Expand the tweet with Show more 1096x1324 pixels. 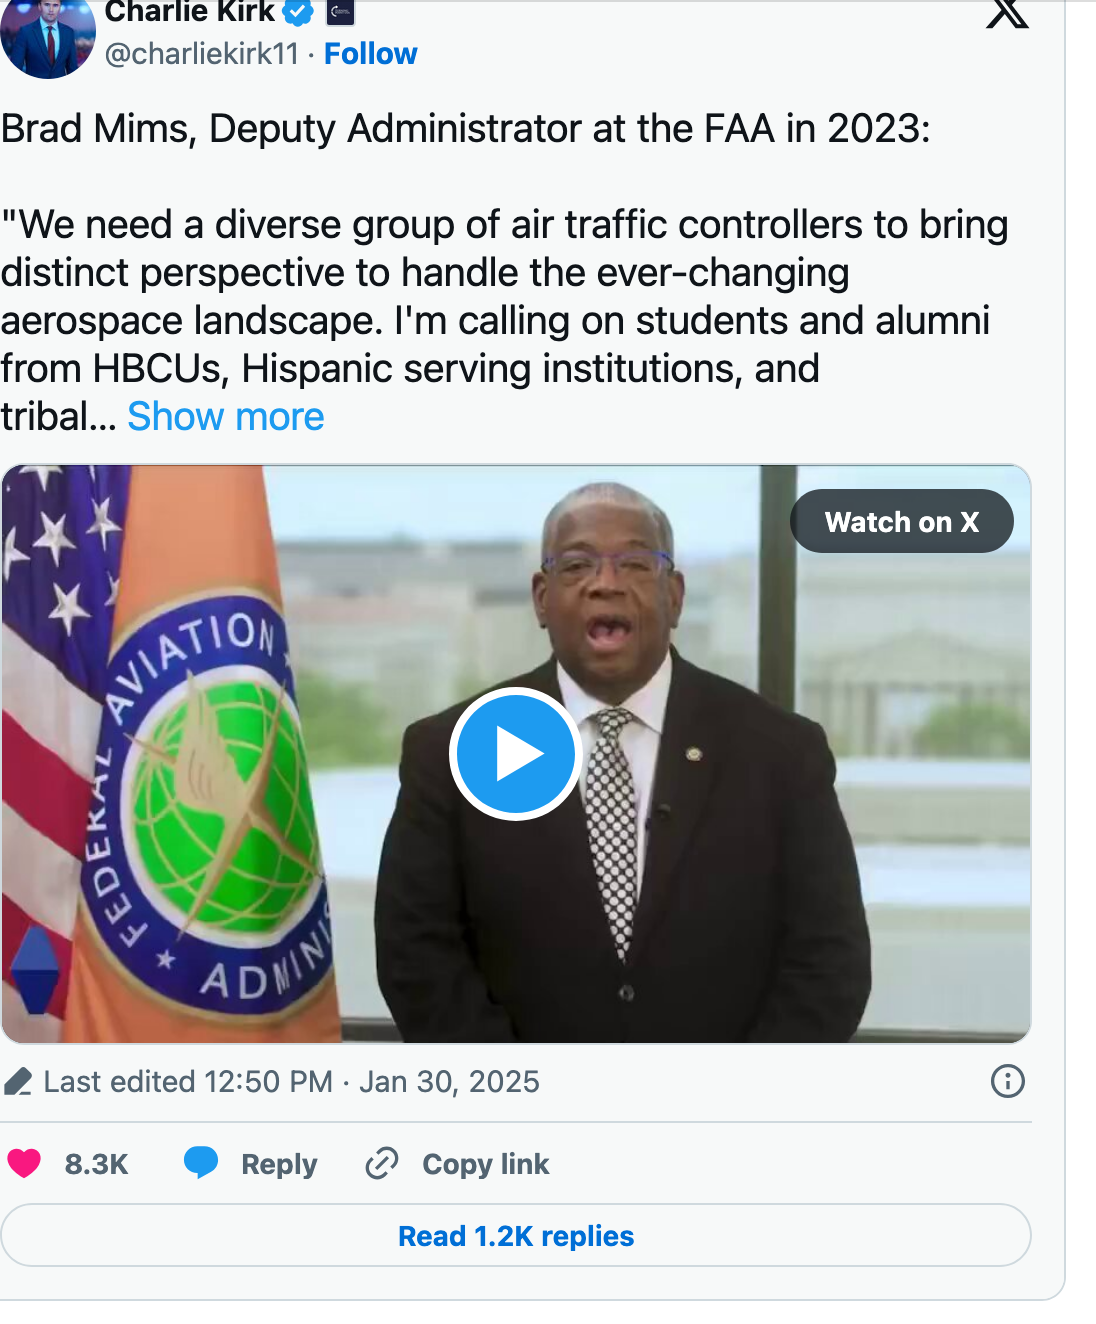coord(226,417)
